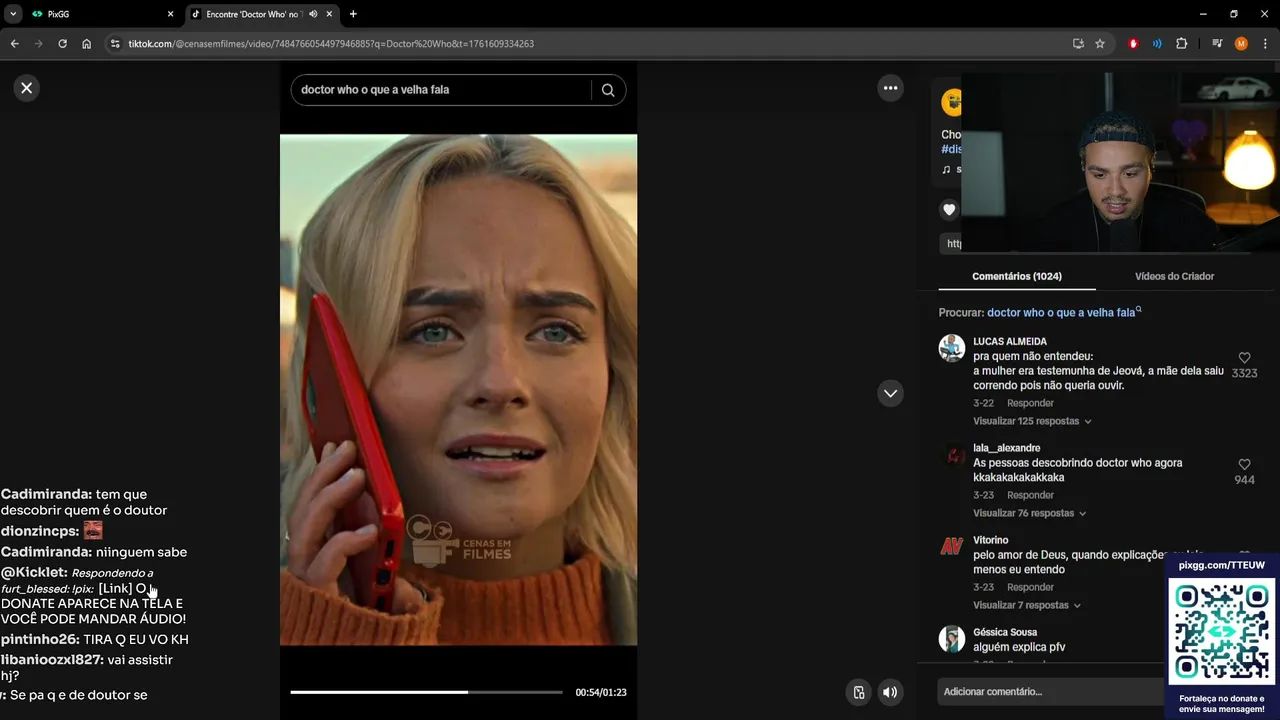Open Géssica Sousa's profile avatar
Viewport: 1280px width, 720px height.
coord(952,639)
